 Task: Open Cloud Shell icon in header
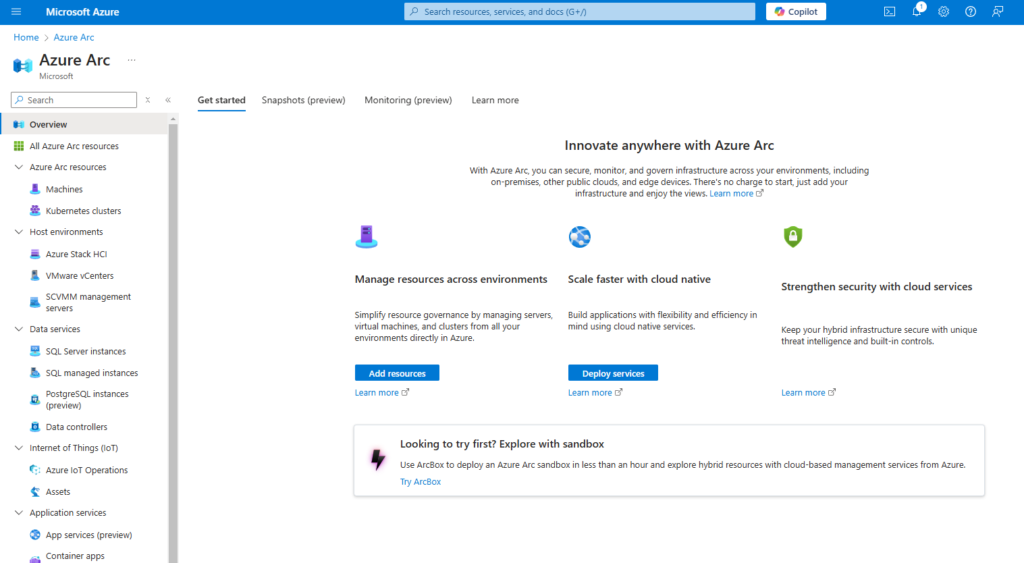click(889, 12)
